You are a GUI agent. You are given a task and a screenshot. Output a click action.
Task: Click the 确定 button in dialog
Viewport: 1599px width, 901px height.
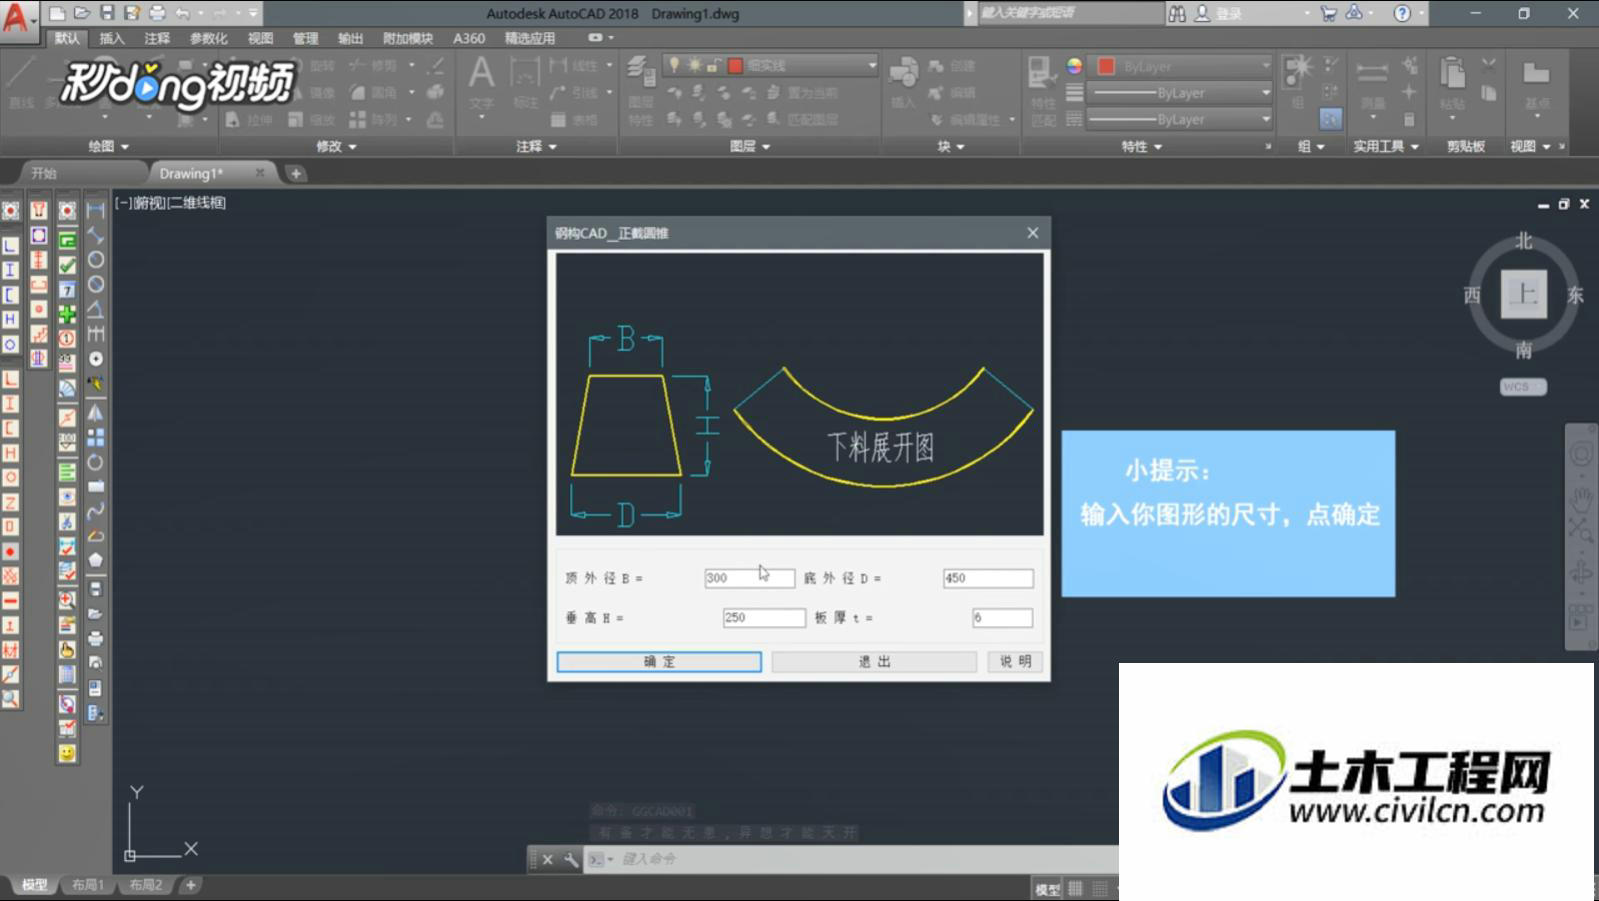659,662
